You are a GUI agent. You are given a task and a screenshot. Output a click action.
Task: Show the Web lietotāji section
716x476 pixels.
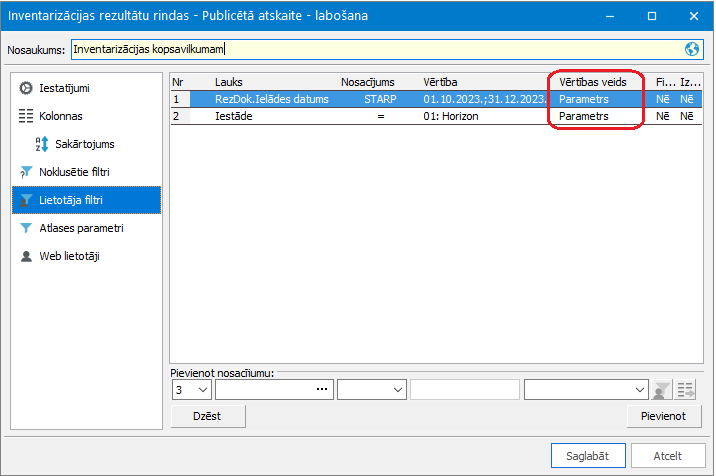(x=87, y=256)
